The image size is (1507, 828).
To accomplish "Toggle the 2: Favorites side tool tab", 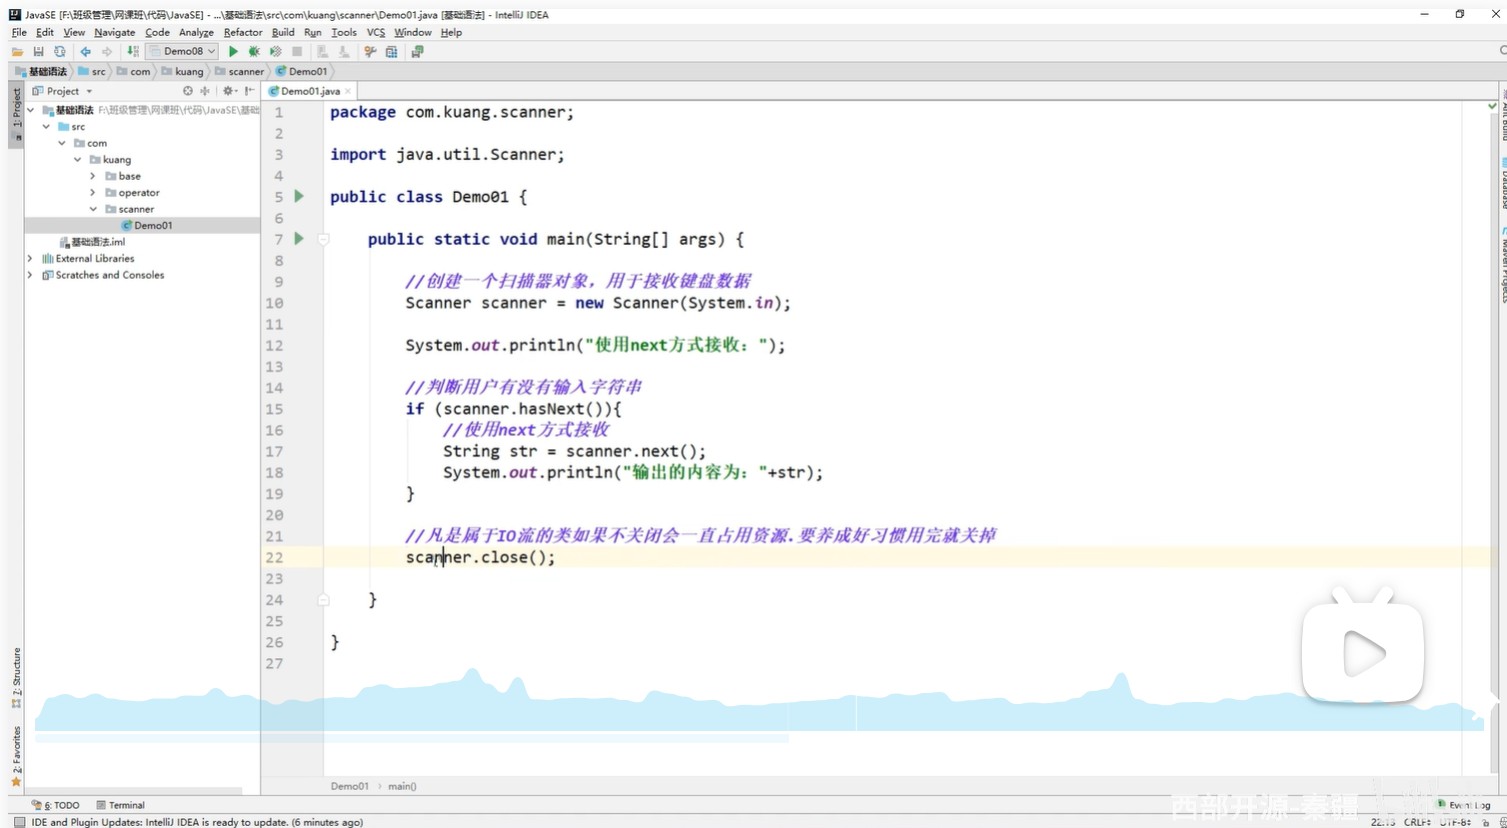I will [16, 756].
